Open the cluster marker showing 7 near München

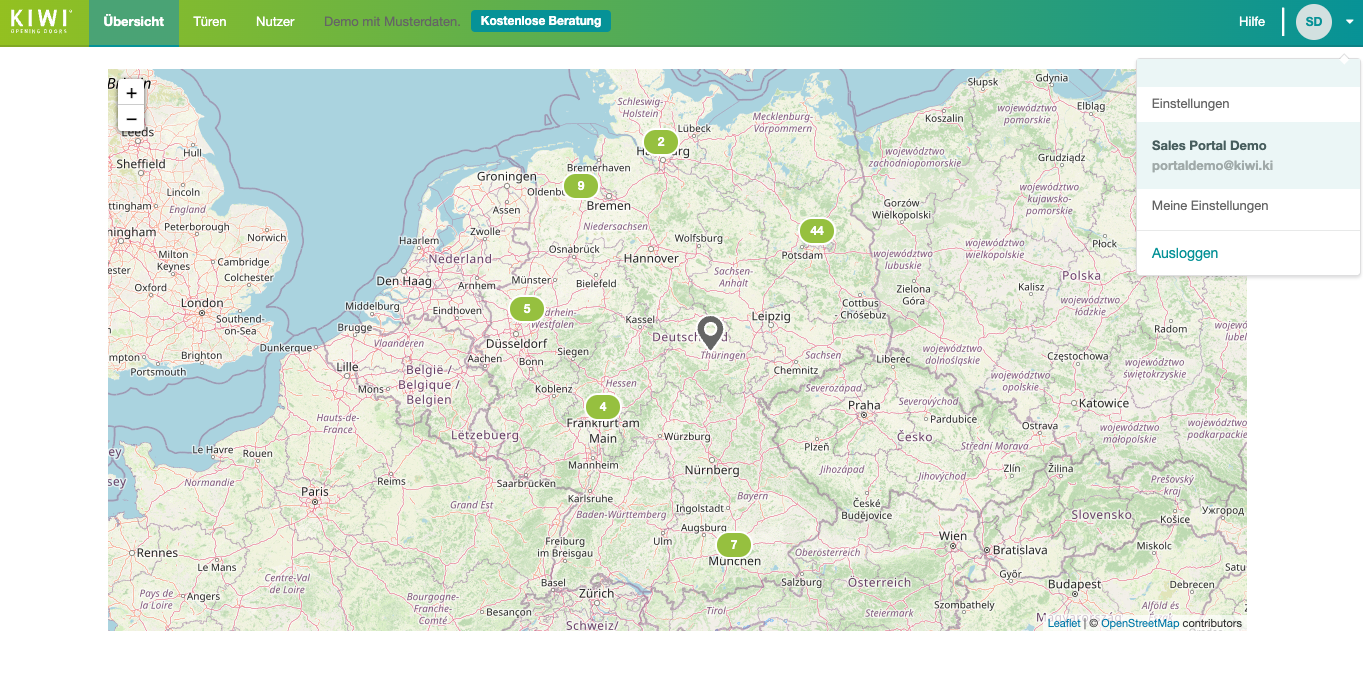[x=733, y=545]
